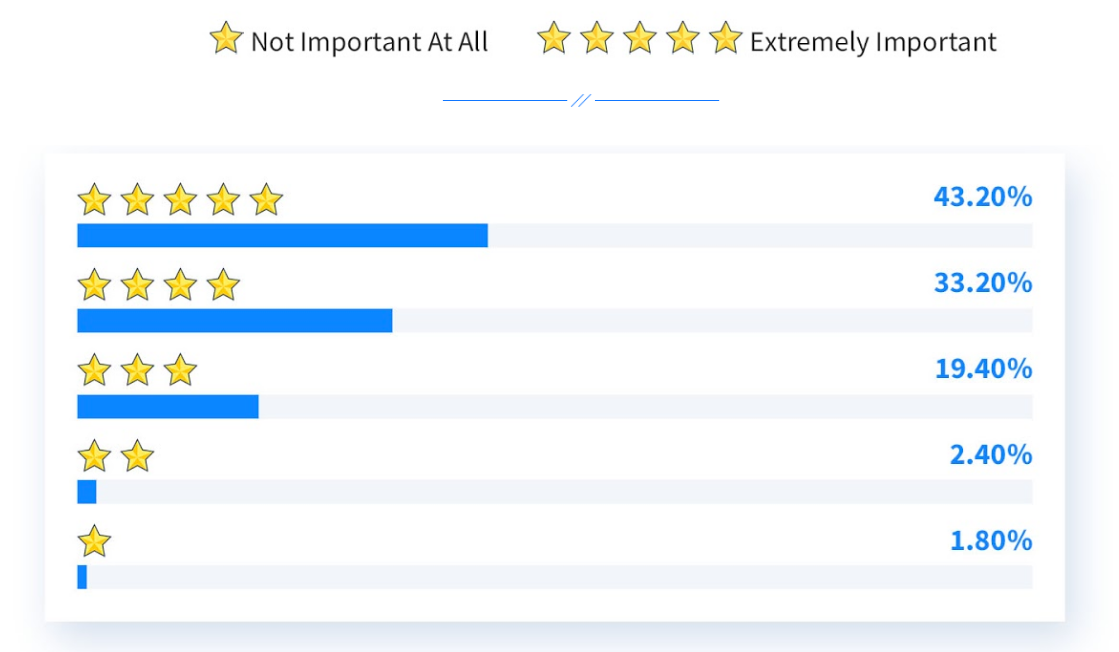Click the 33.20% percentage label
Image resolution: width=1119 pixels, height=652 pixels.
(983, 283)
